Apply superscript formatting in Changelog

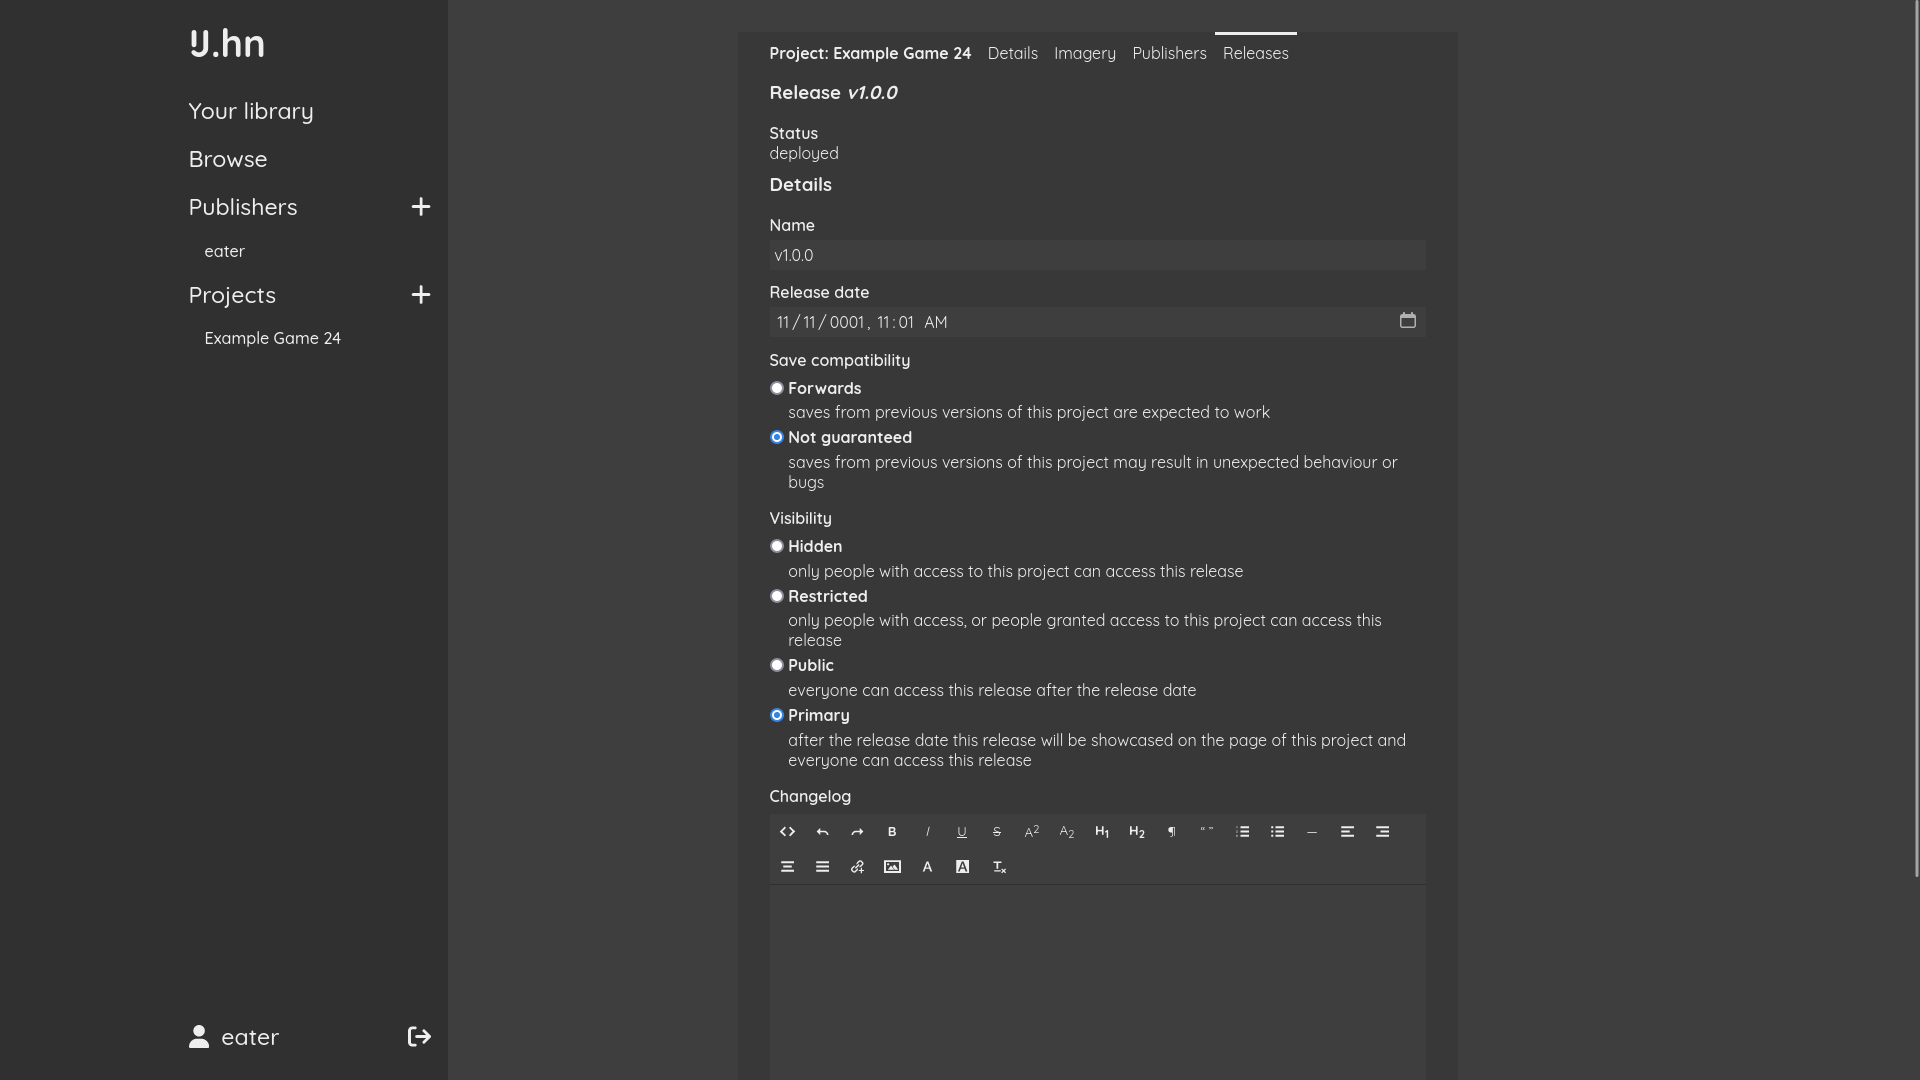[1032, 832]
